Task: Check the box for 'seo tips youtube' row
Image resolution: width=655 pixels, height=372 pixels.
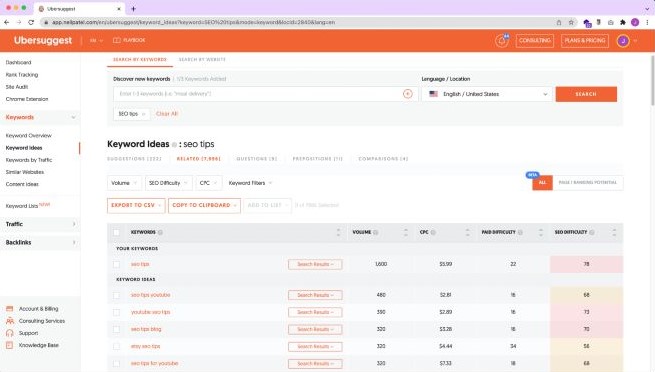Action: pyautogui.click(x=117, y=295)
